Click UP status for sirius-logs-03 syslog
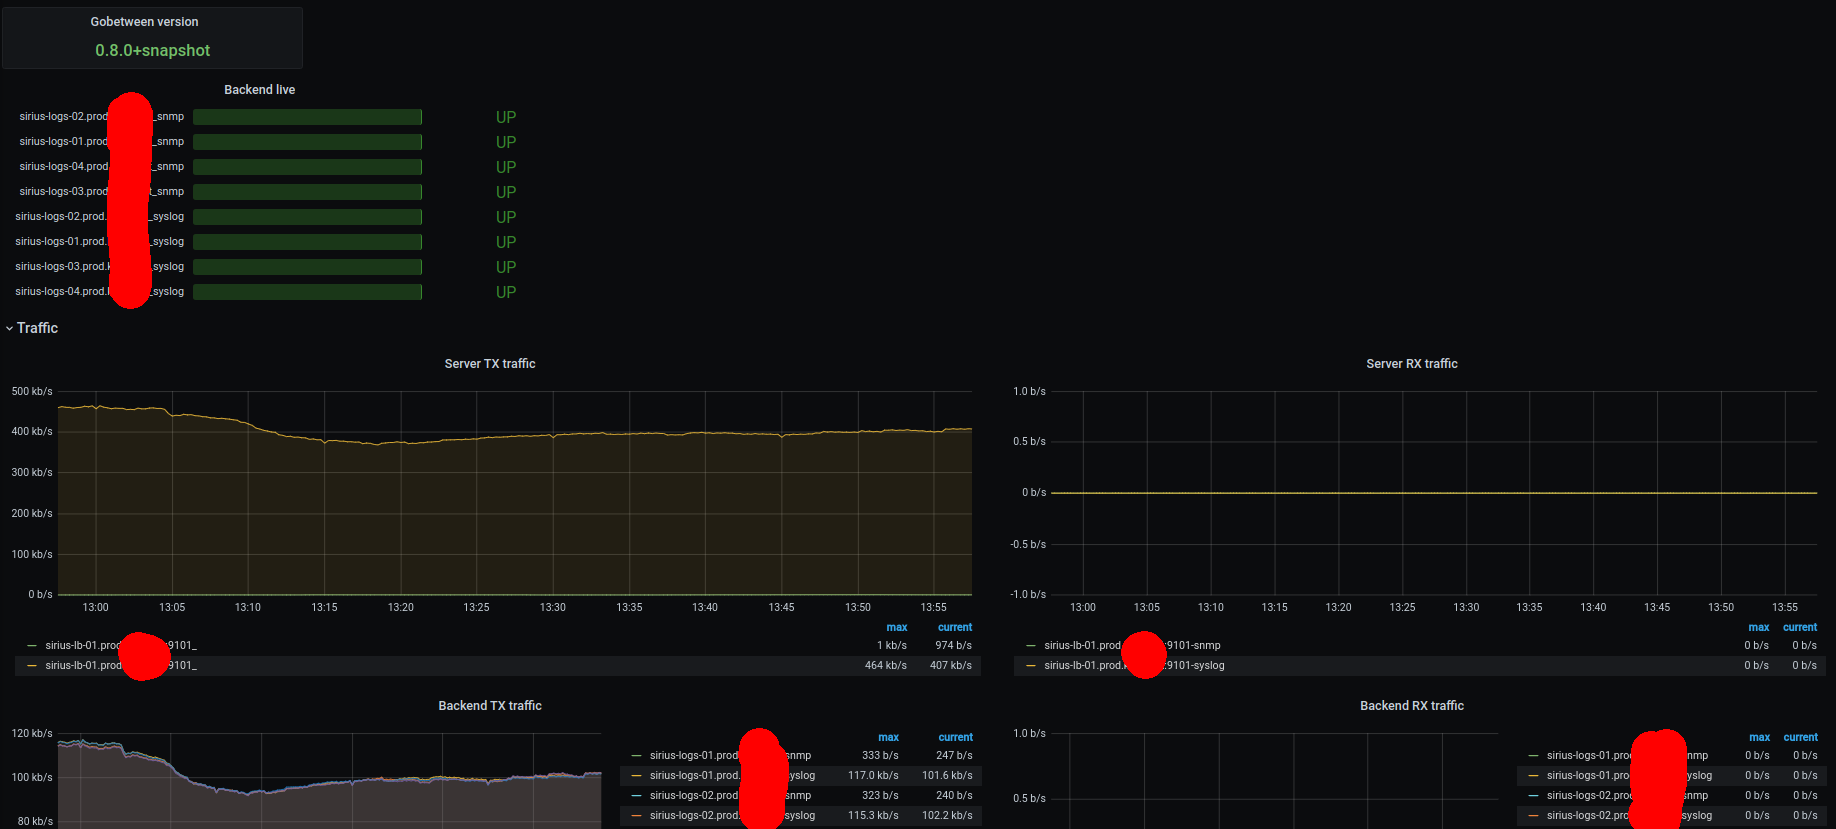This screenshot has width=1836, height=829. (x=506, y=267)
